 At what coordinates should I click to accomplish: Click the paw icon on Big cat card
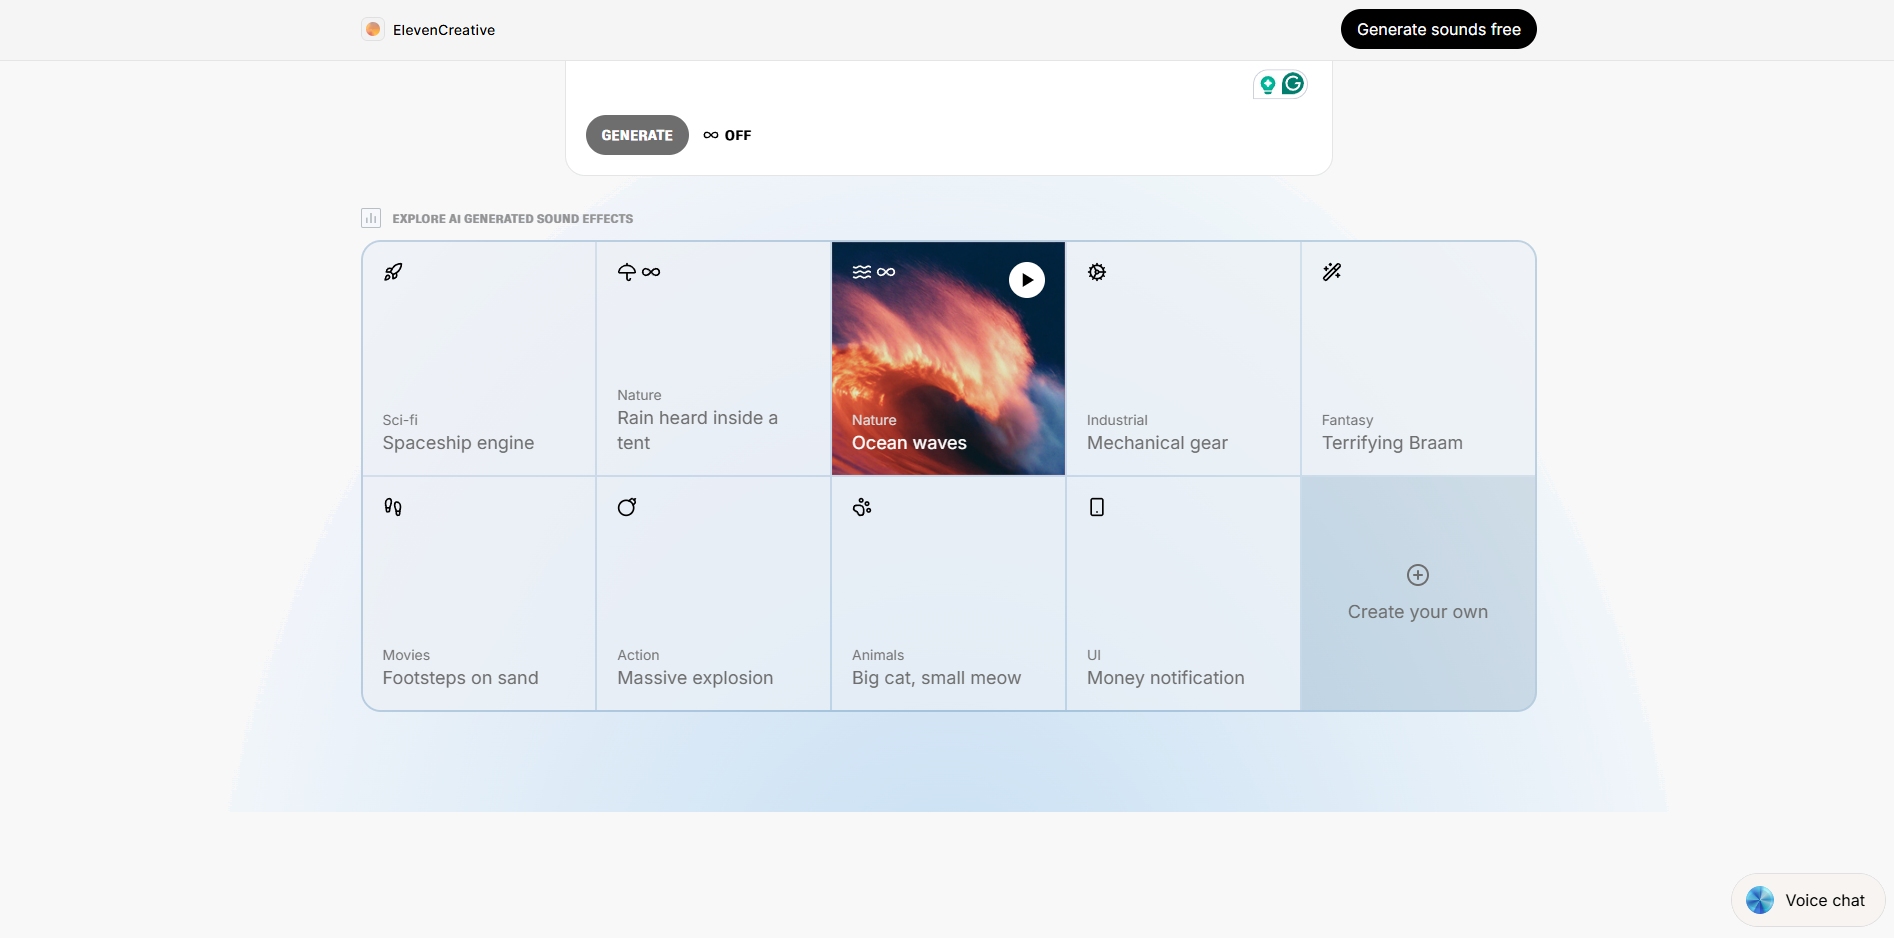pyautogui.click(x=862, y=507)
